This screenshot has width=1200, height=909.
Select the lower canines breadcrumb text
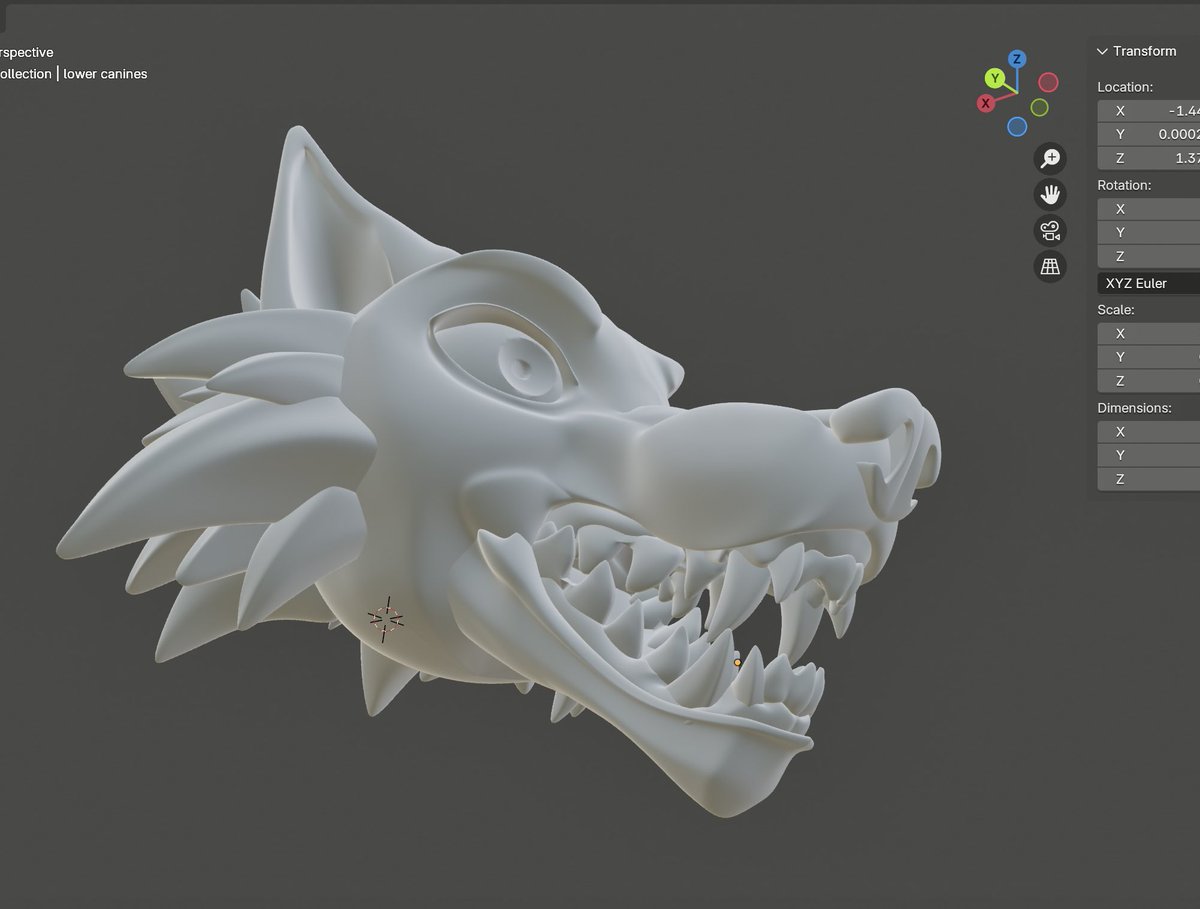tap(104, 73)
